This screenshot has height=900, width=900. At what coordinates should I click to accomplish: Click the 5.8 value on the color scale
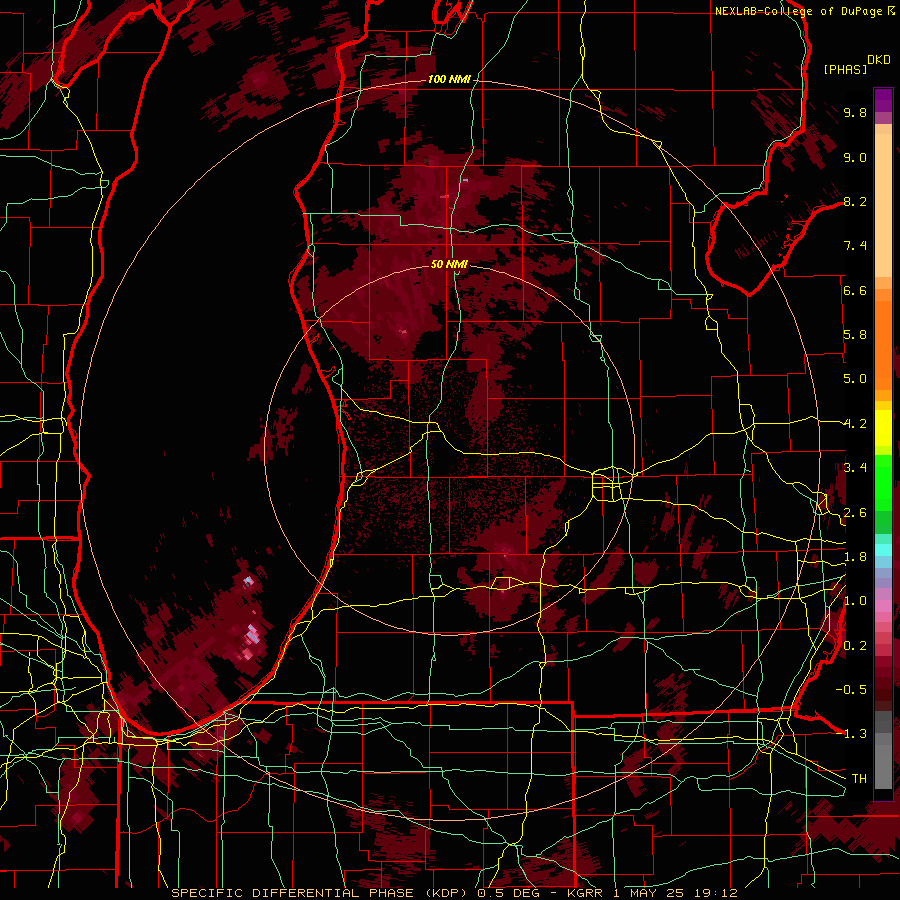(x=855, y=335)
